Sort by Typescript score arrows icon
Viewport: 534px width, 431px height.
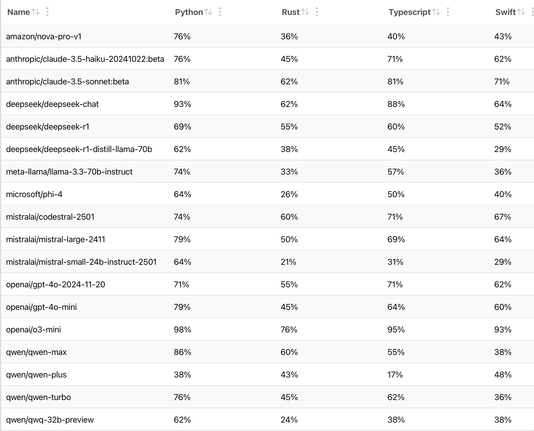436,12
